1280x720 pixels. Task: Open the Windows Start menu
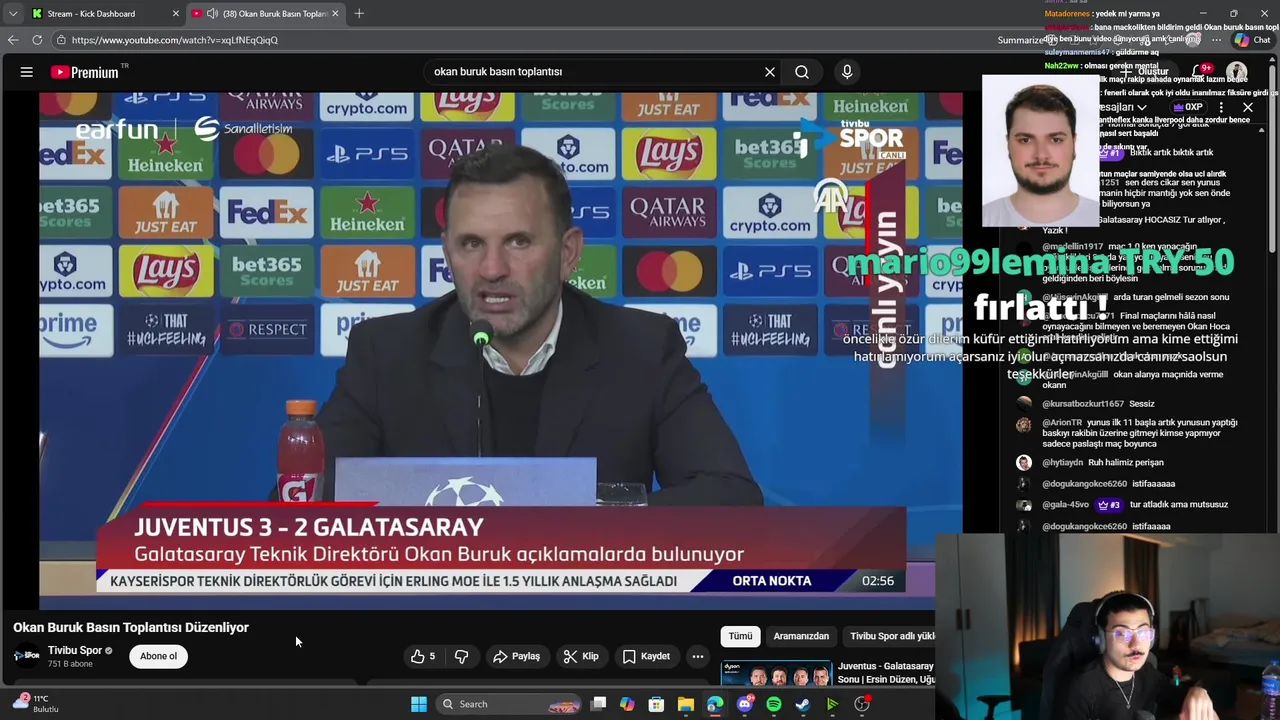point(419,704)
